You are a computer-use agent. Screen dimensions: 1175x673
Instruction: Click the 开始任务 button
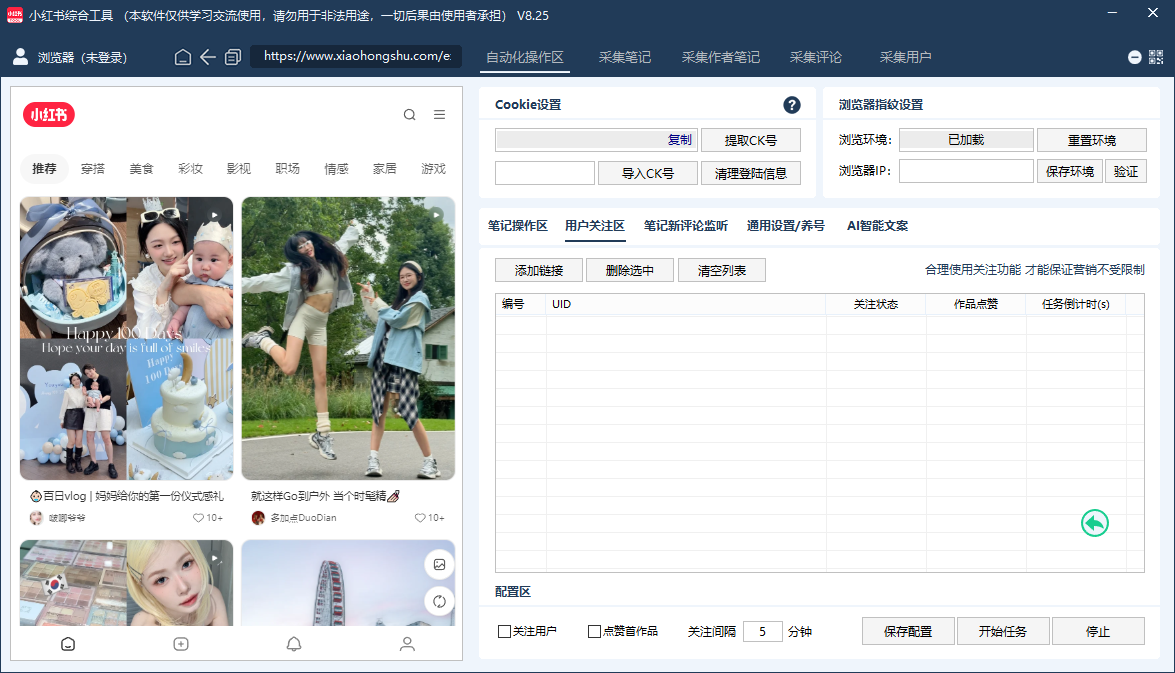(x=1003, y=631)
